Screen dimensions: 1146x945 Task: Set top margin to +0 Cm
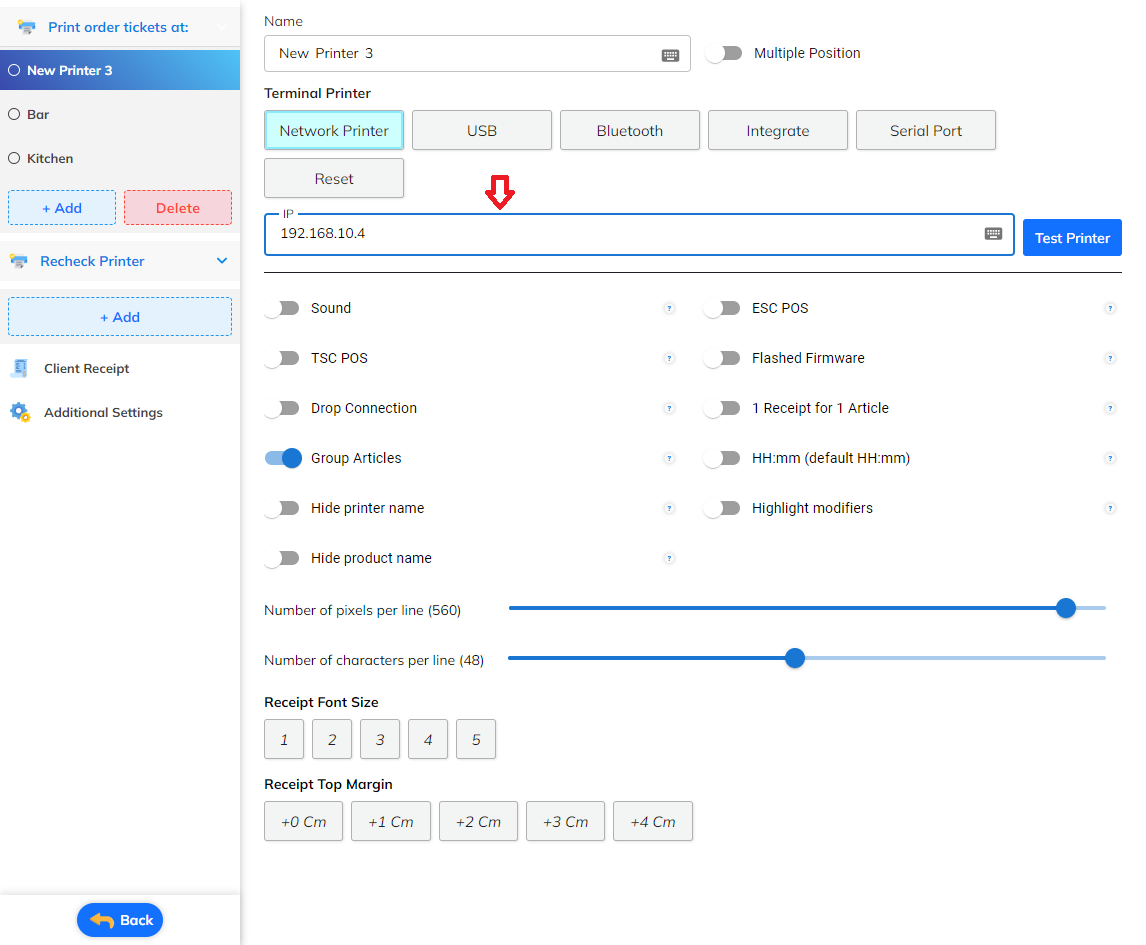tap(303, 821)
